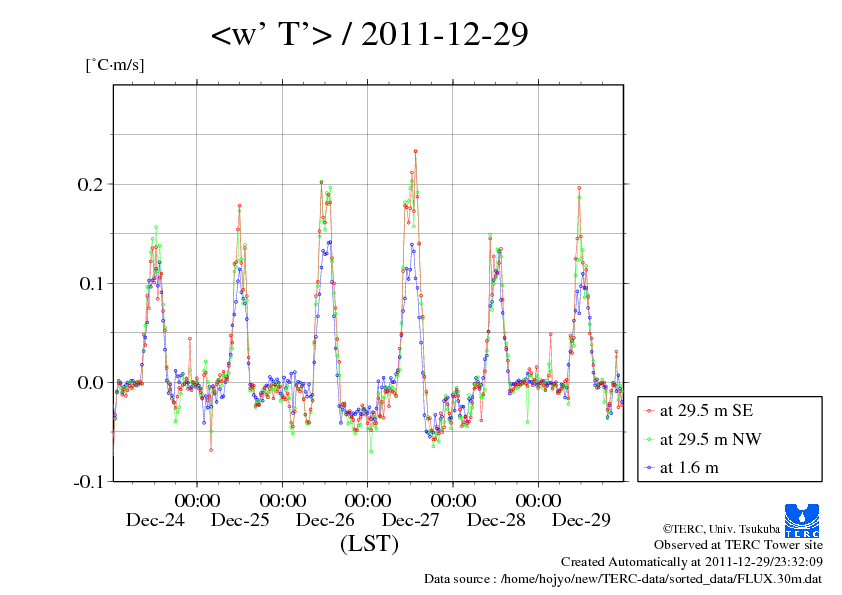The image size is (842, 595).
Task: Click the 00:00 label between Dec-28 and Dec-29
Action: [x=538, y=500]
